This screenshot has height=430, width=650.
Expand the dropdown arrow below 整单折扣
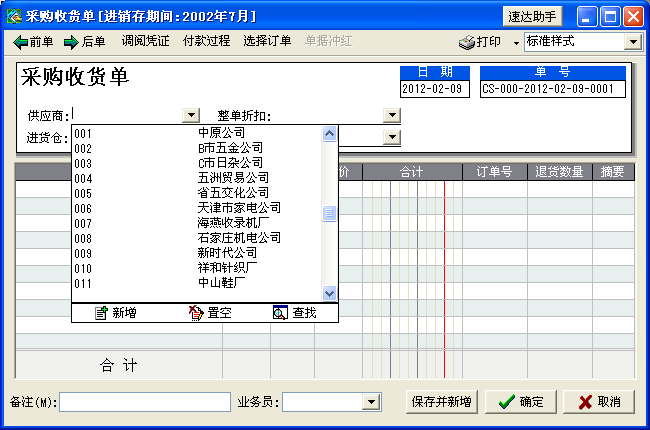point(392,136)
